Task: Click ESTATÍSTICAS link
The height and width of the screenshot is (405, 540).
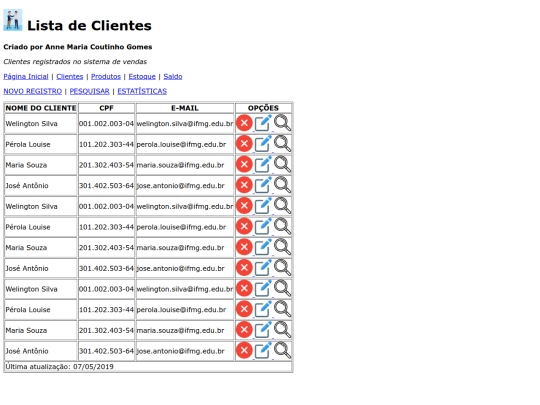Action: pos(142,91)
